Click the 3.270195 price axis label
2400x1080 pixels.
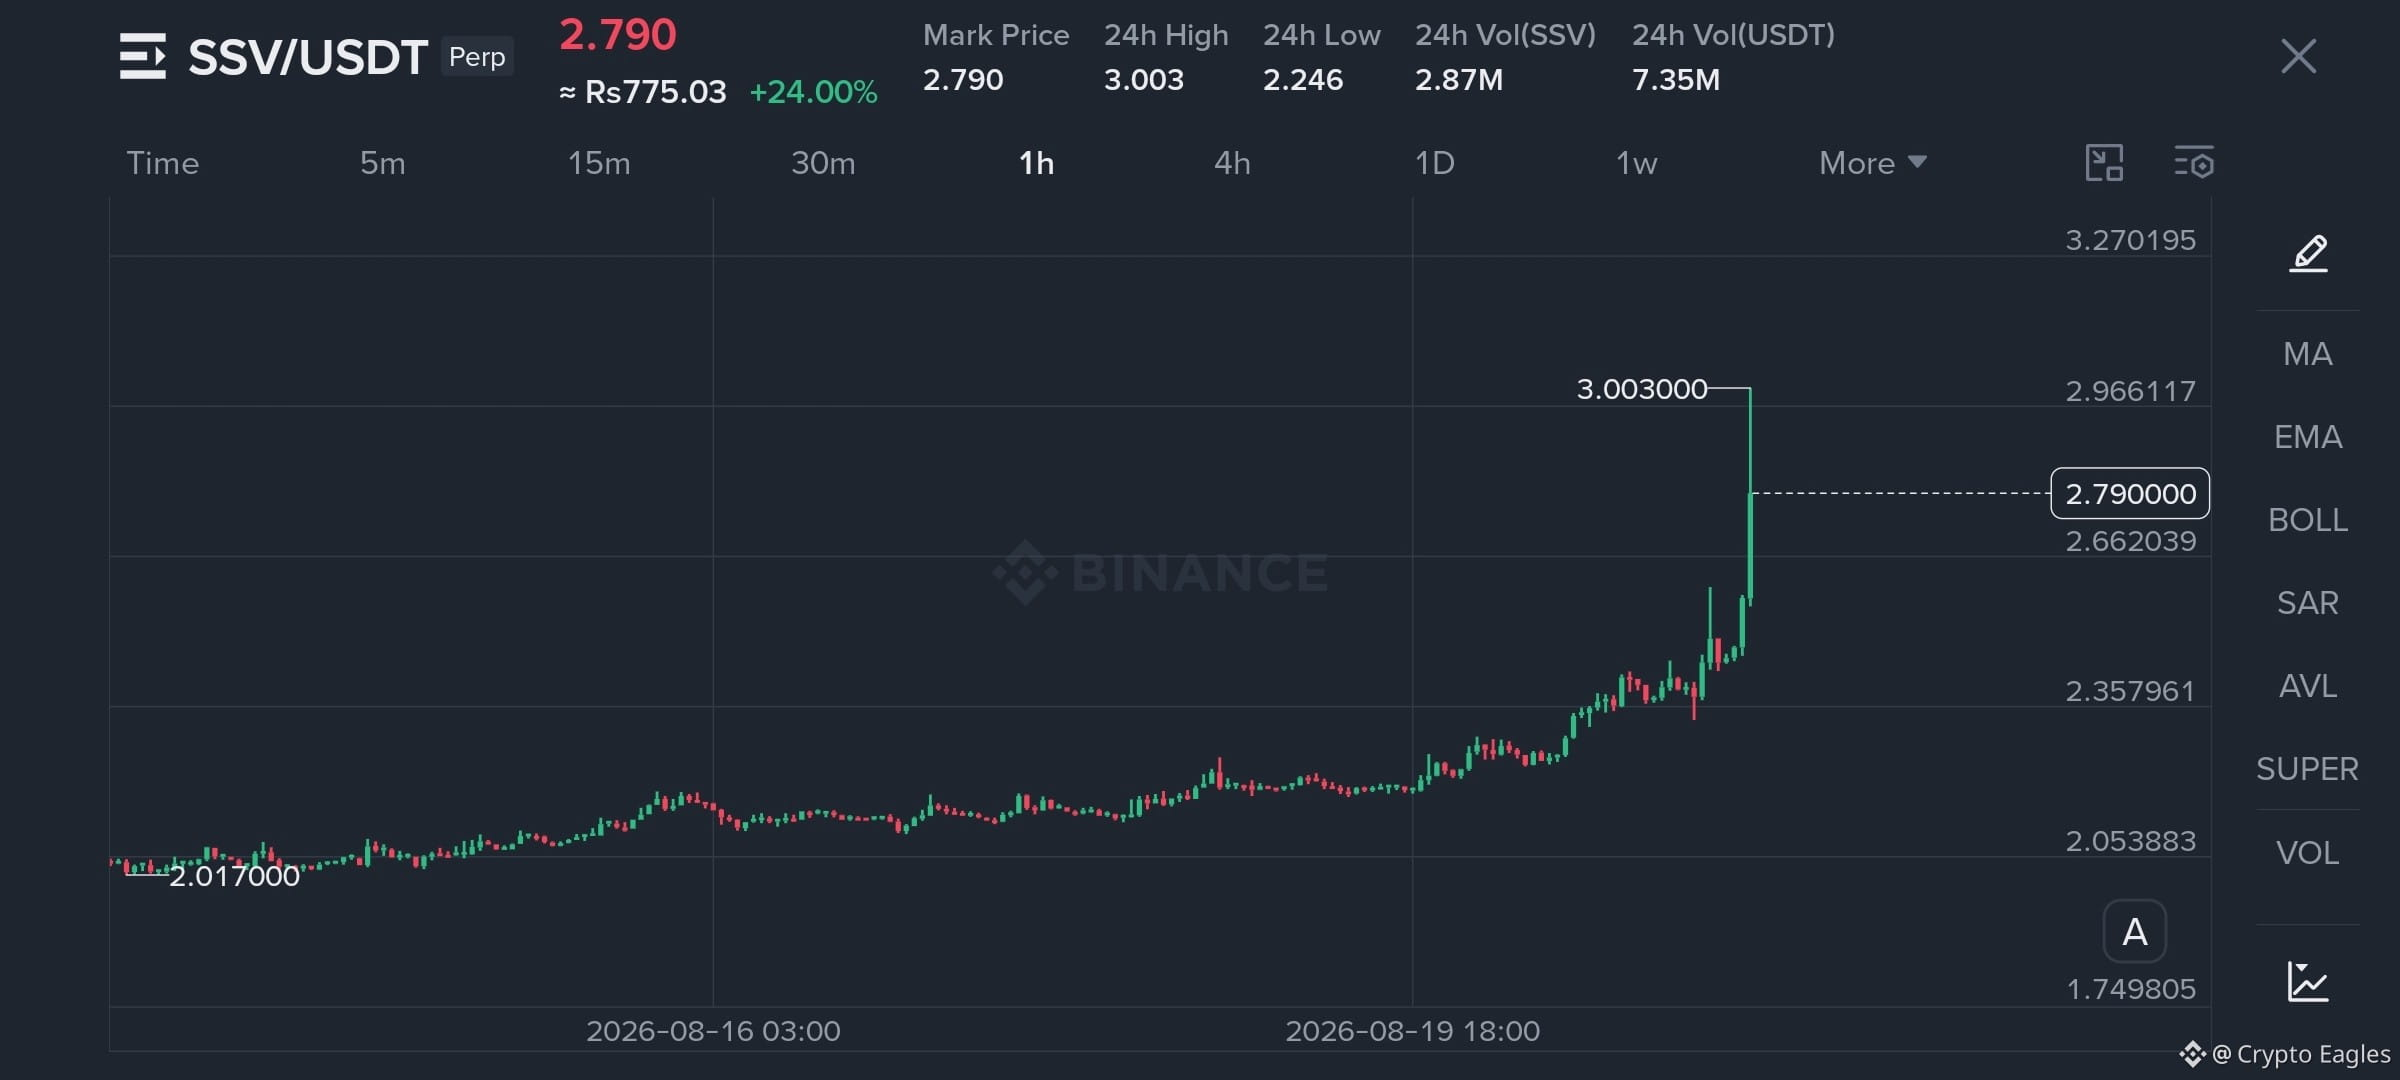(2131, 240)
